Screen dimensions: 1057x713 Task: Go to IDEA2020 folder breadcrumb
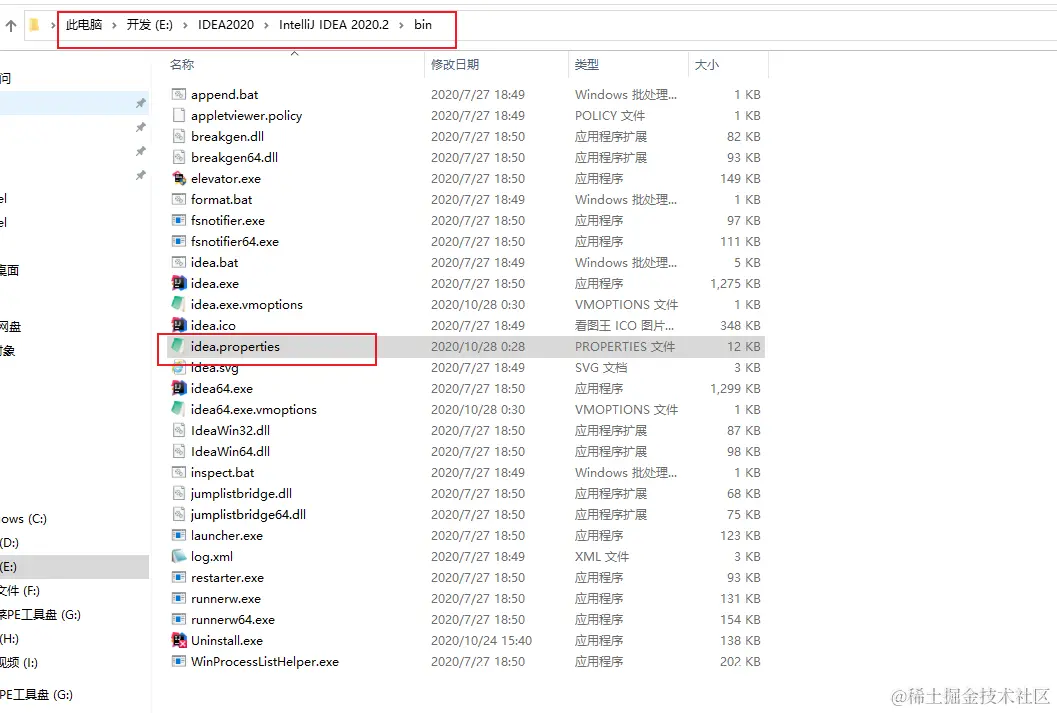click(x=226, y=25)
